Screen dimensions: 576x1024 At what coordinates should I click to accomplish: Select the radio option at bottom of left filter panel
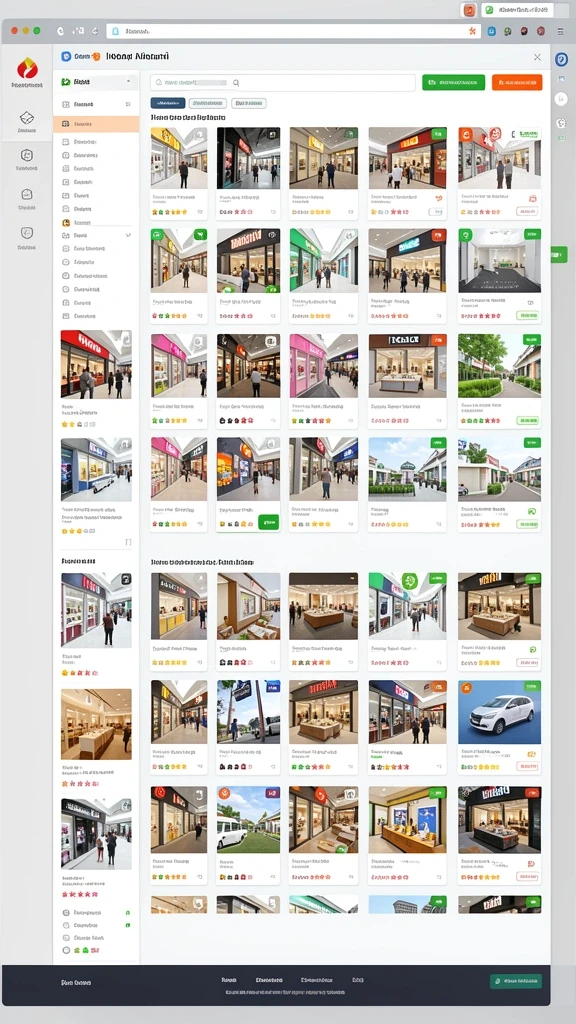[66, 951]
